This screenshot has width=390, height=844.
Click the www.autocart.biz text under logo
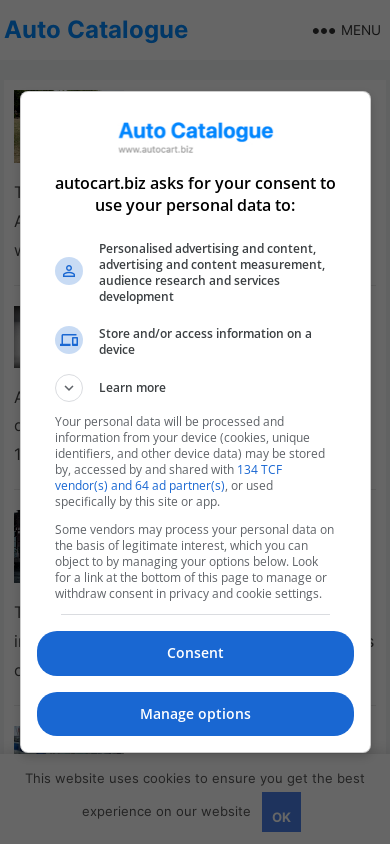(155, 149)
